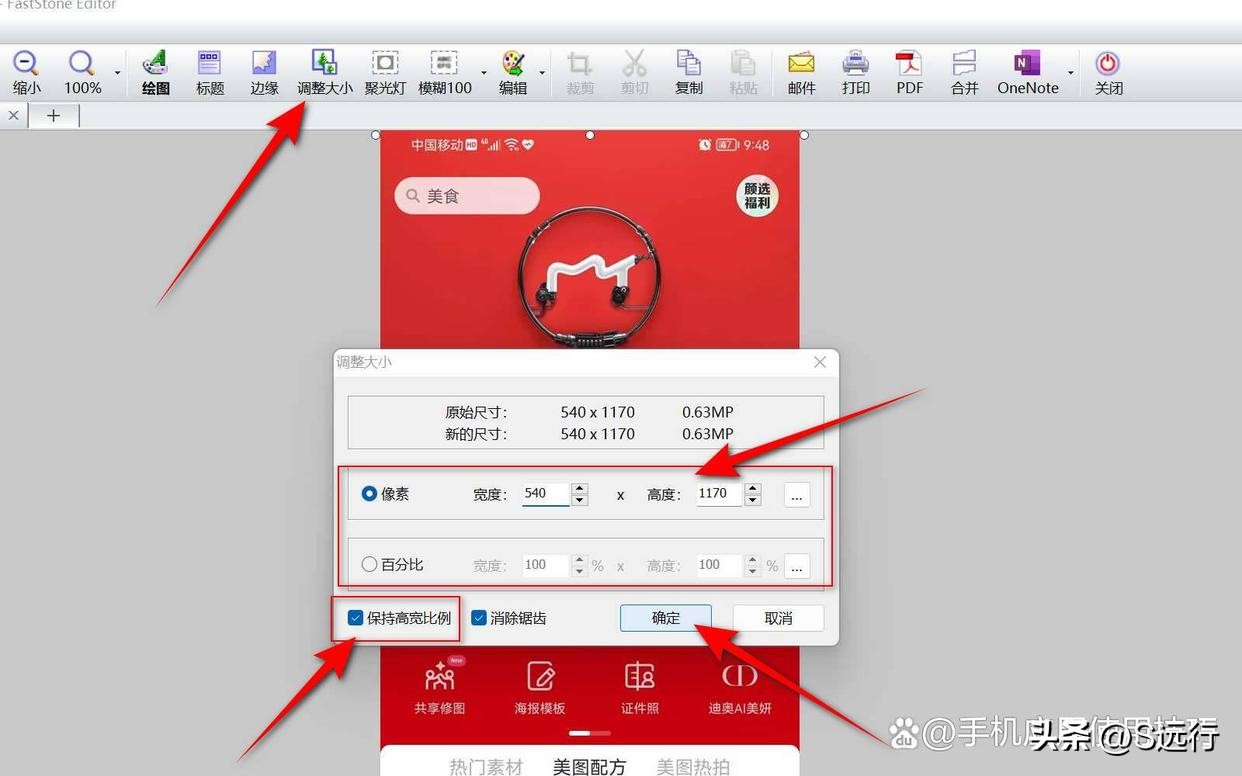Uncheck the 保持高宽比例 aspect ratio checkbox
This screenshot has height=776, width=1242.
(355, 617)
